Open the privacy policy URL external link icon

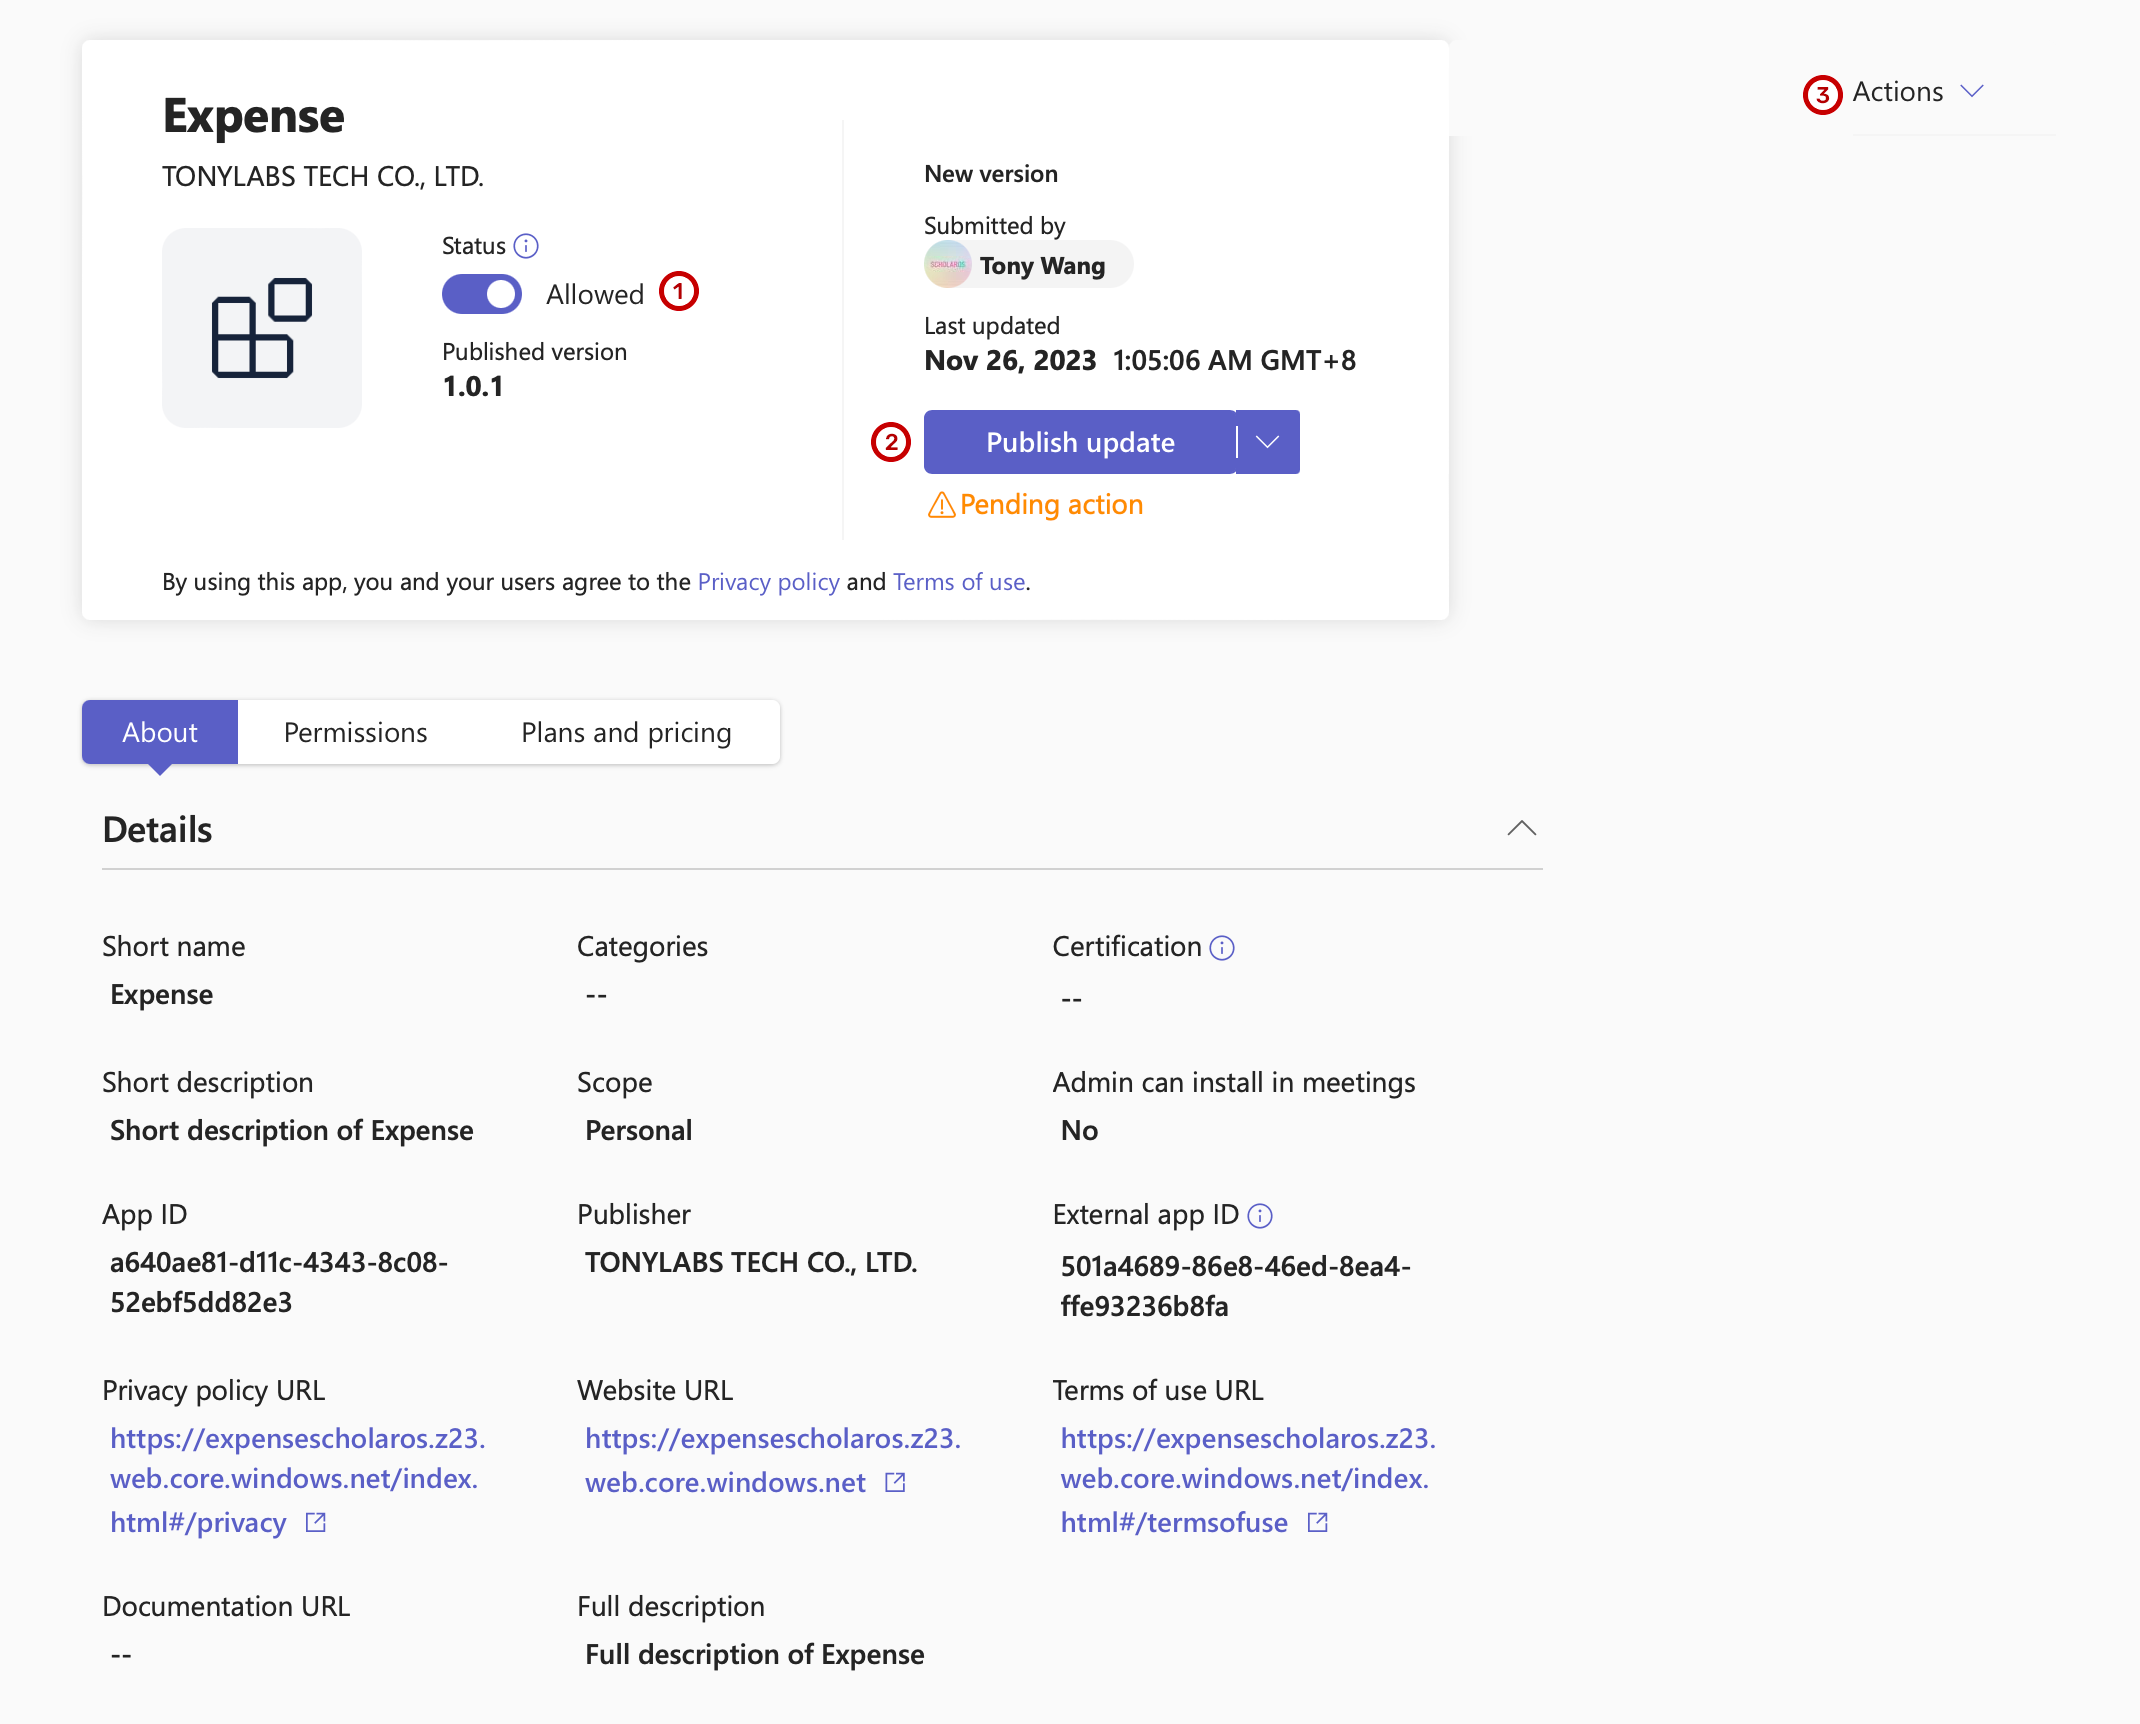pyautogui.click(x=316, y=1523)
